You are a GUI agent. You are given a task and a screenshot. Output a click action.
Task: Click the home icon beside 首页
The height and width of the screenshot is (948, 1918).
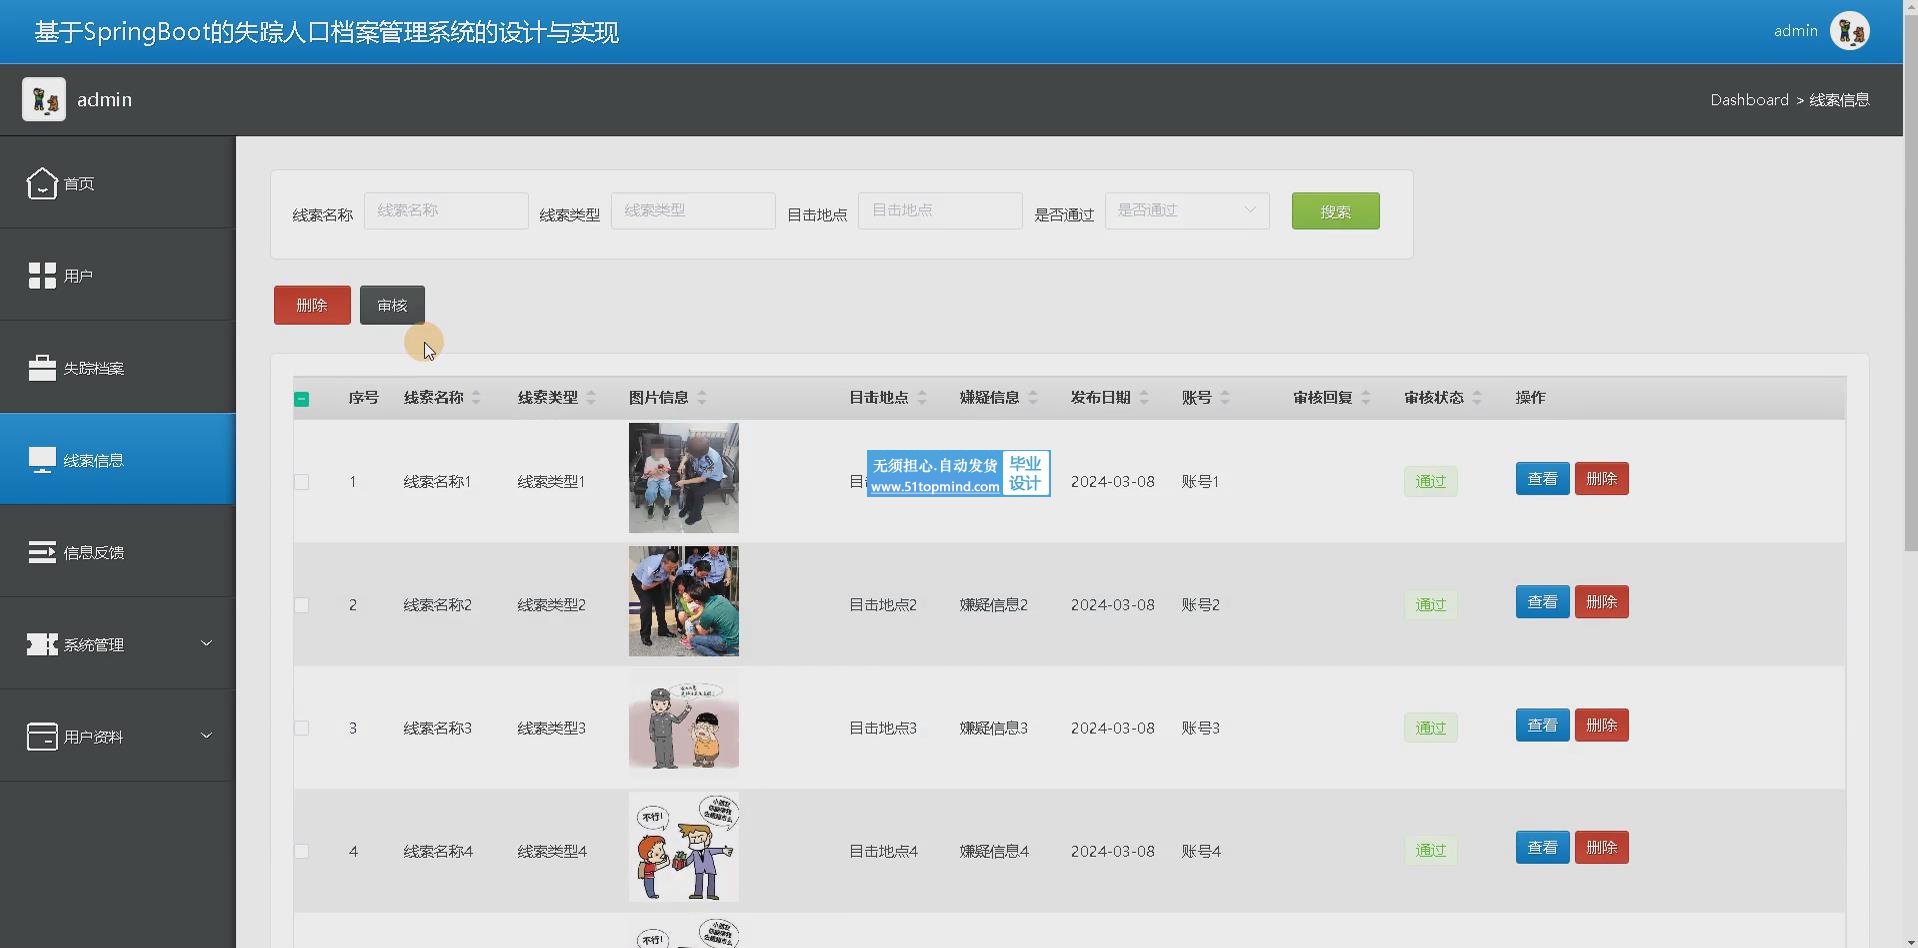pyautogui.click(x=42, y=183)
